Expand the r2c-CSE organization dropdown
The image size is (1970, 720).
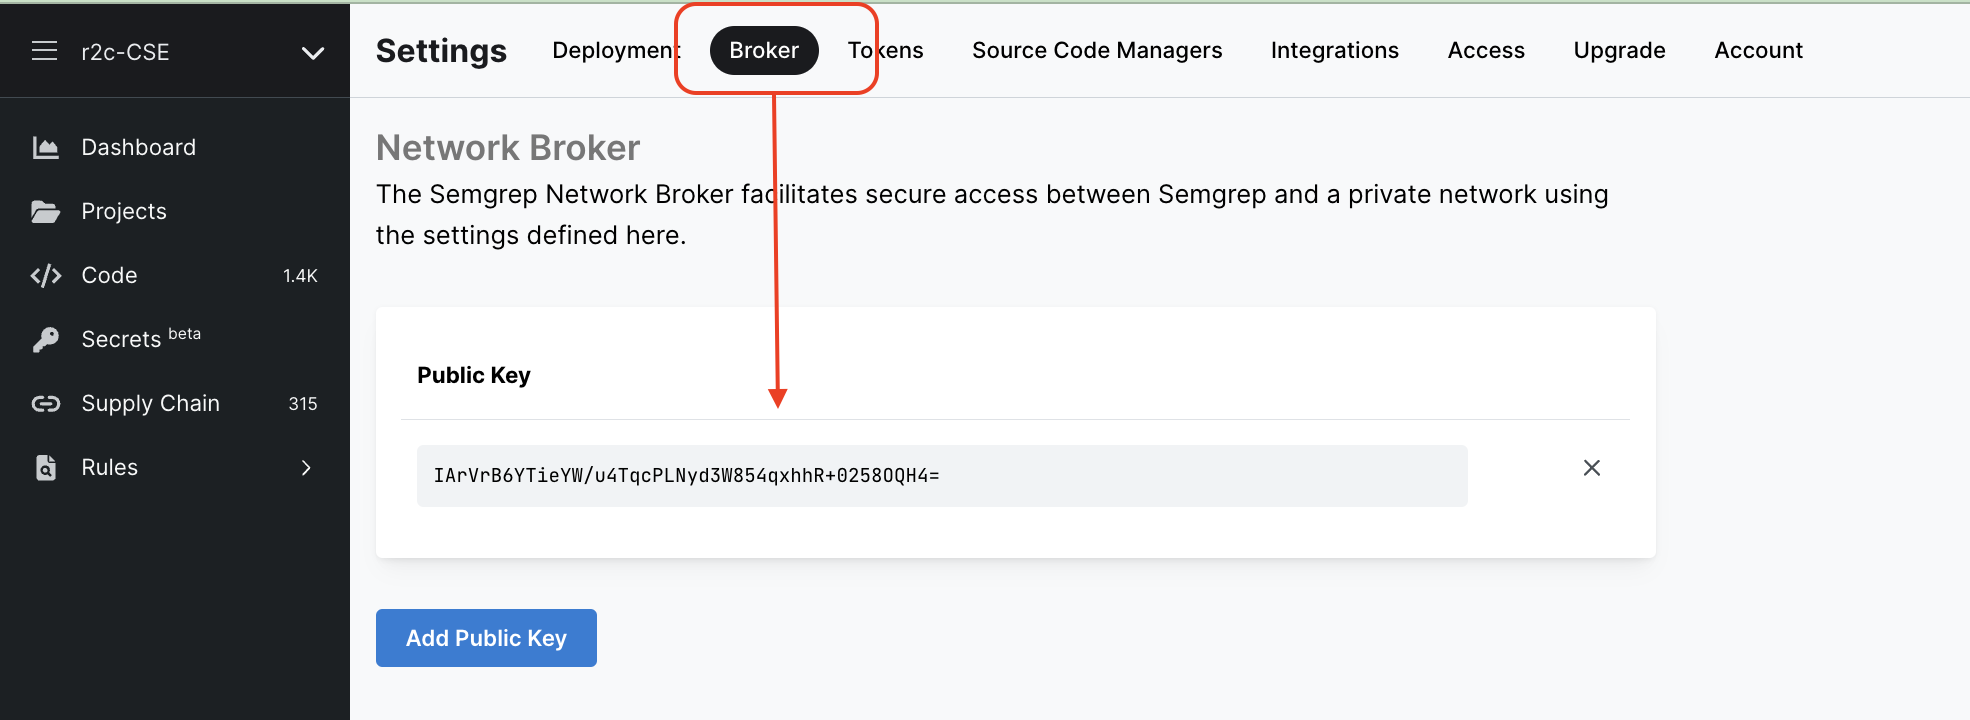pyautogui.click(x=313, y=53)
